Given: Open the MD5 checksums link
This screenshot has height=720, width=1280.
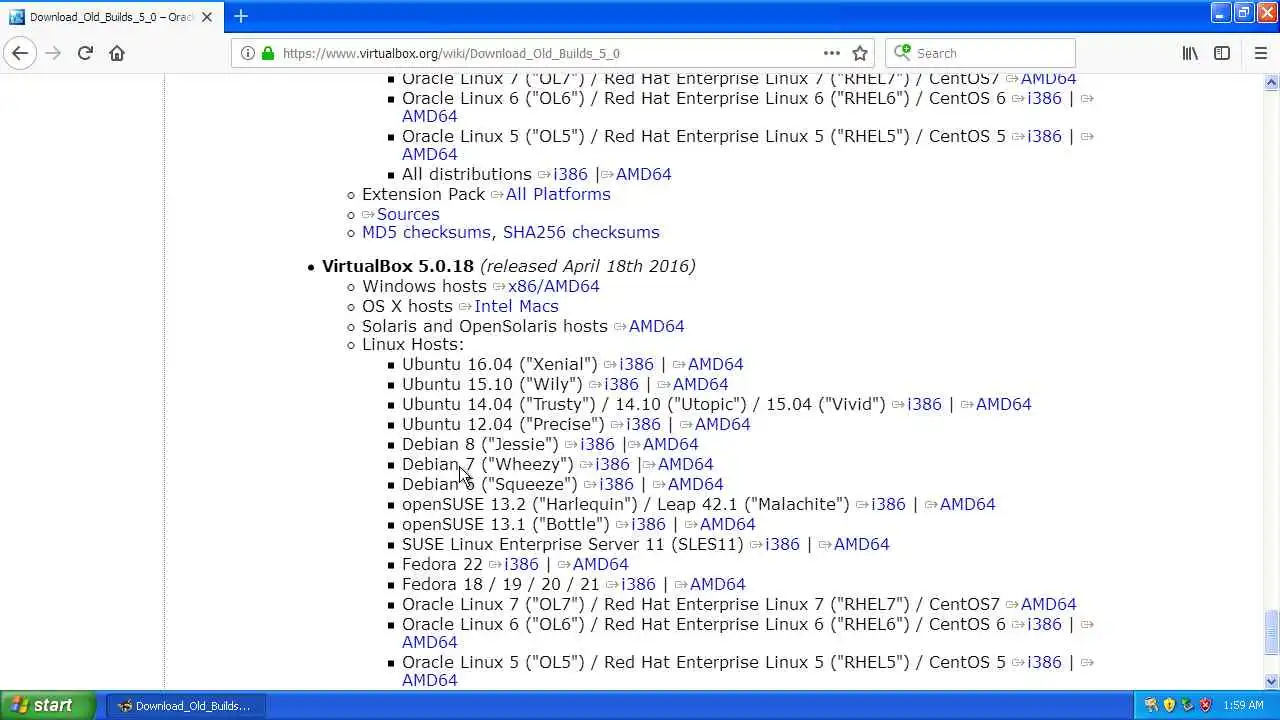Looking at the screenshot, I should pos(426,232).
